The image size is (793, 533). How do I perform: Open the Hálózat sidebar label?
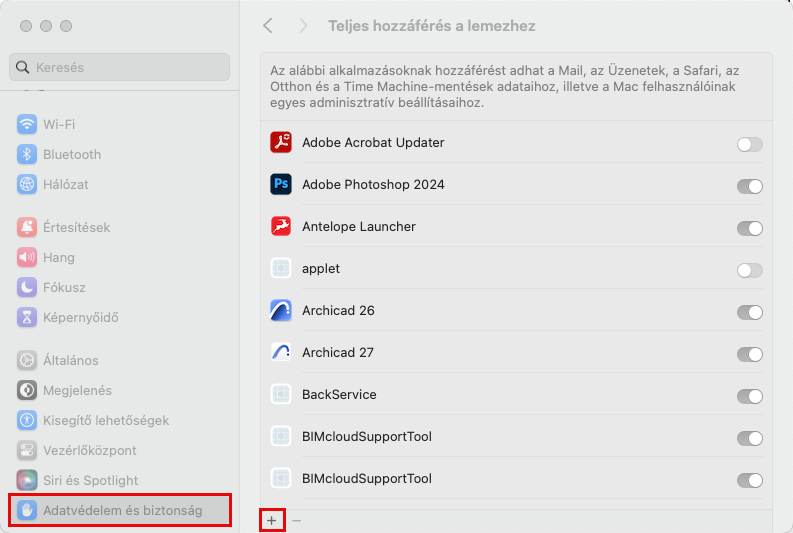66,185
